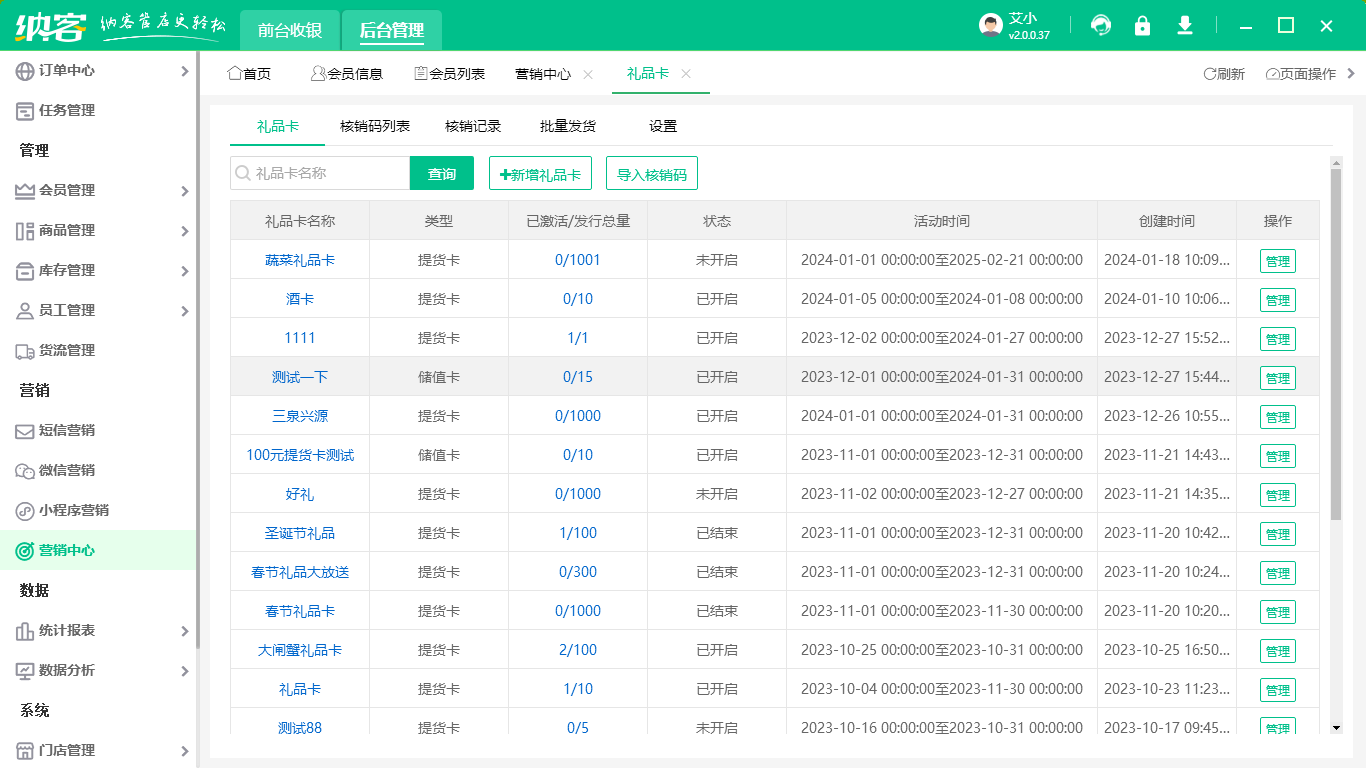Click the download icon in title bar
1366x768 pixels.
[x=1185, y=26]
